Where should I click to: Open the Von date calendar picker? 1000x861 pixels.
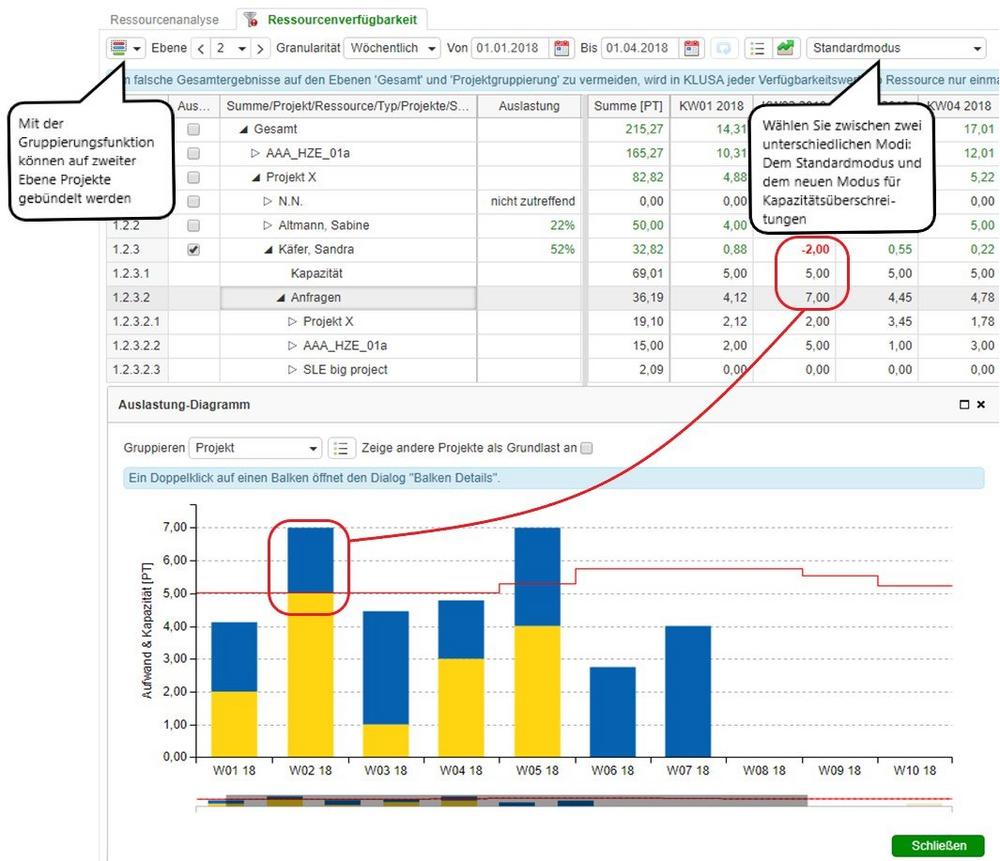[562, 48]
